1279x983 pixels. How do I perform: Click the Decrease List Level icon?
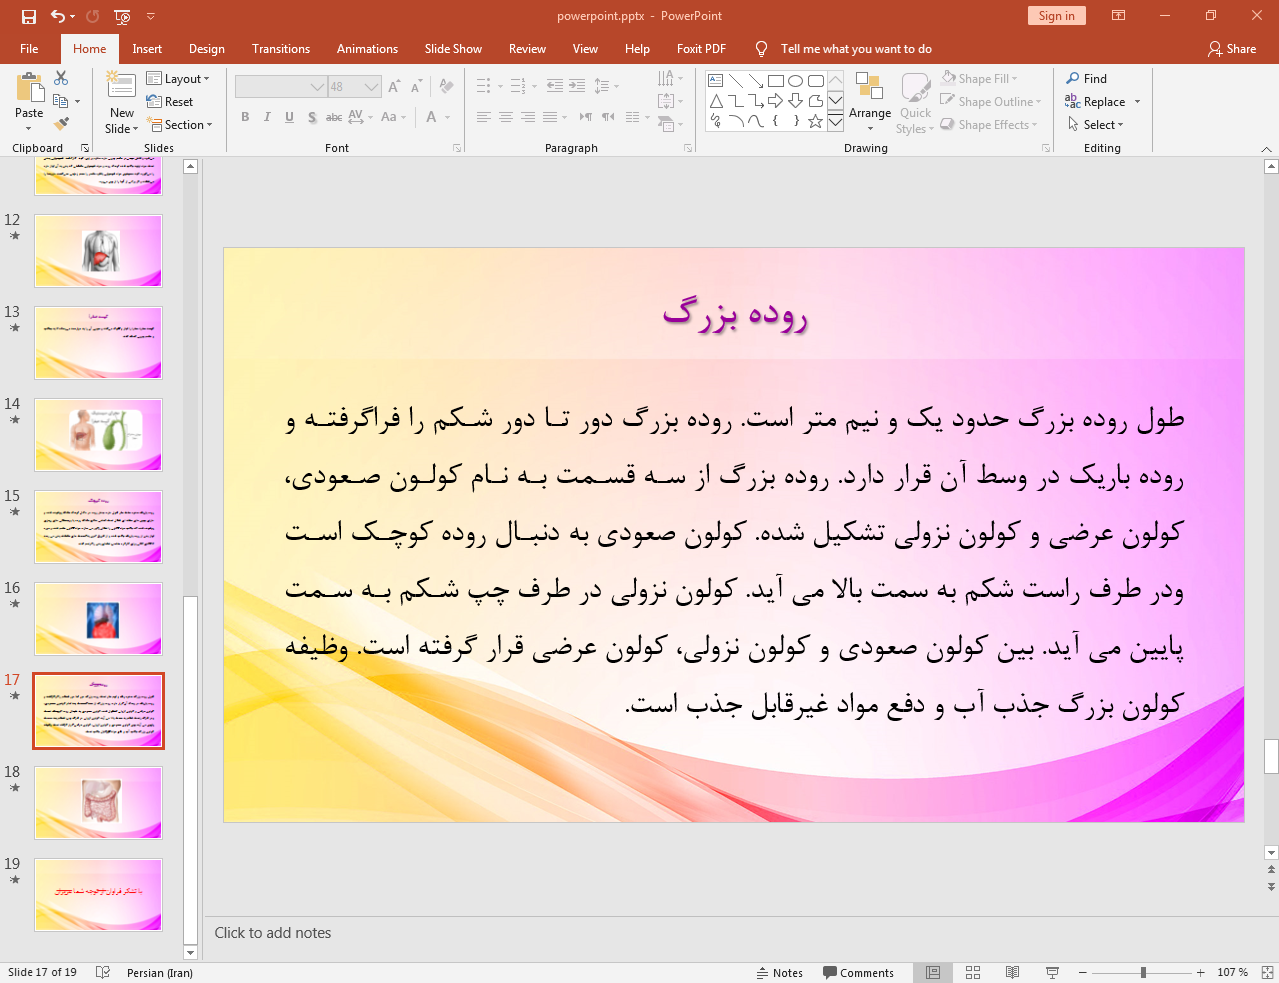point(555,86)
